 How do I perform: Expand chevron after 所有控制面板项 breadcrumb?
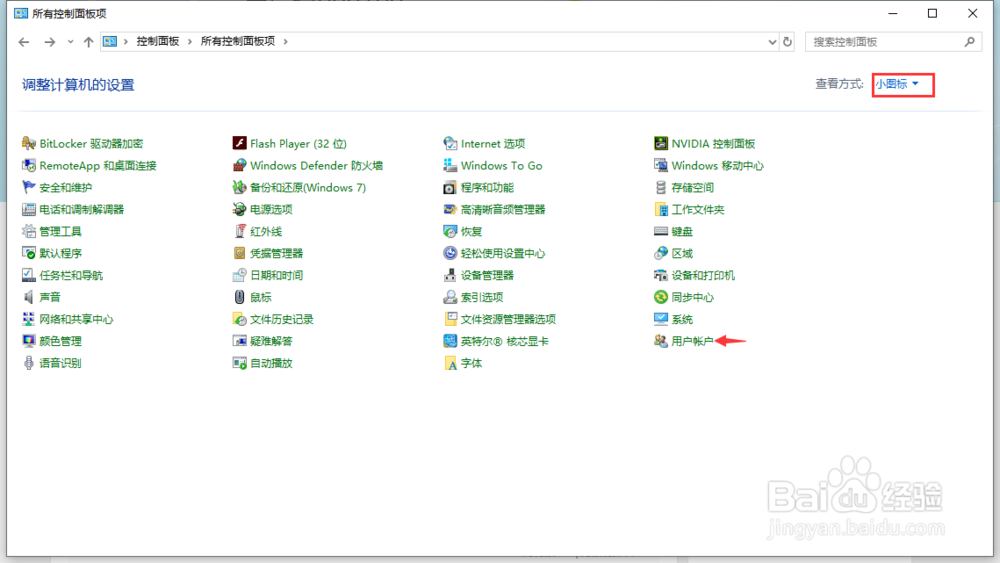pyautogui.click(x=286, y=41)
